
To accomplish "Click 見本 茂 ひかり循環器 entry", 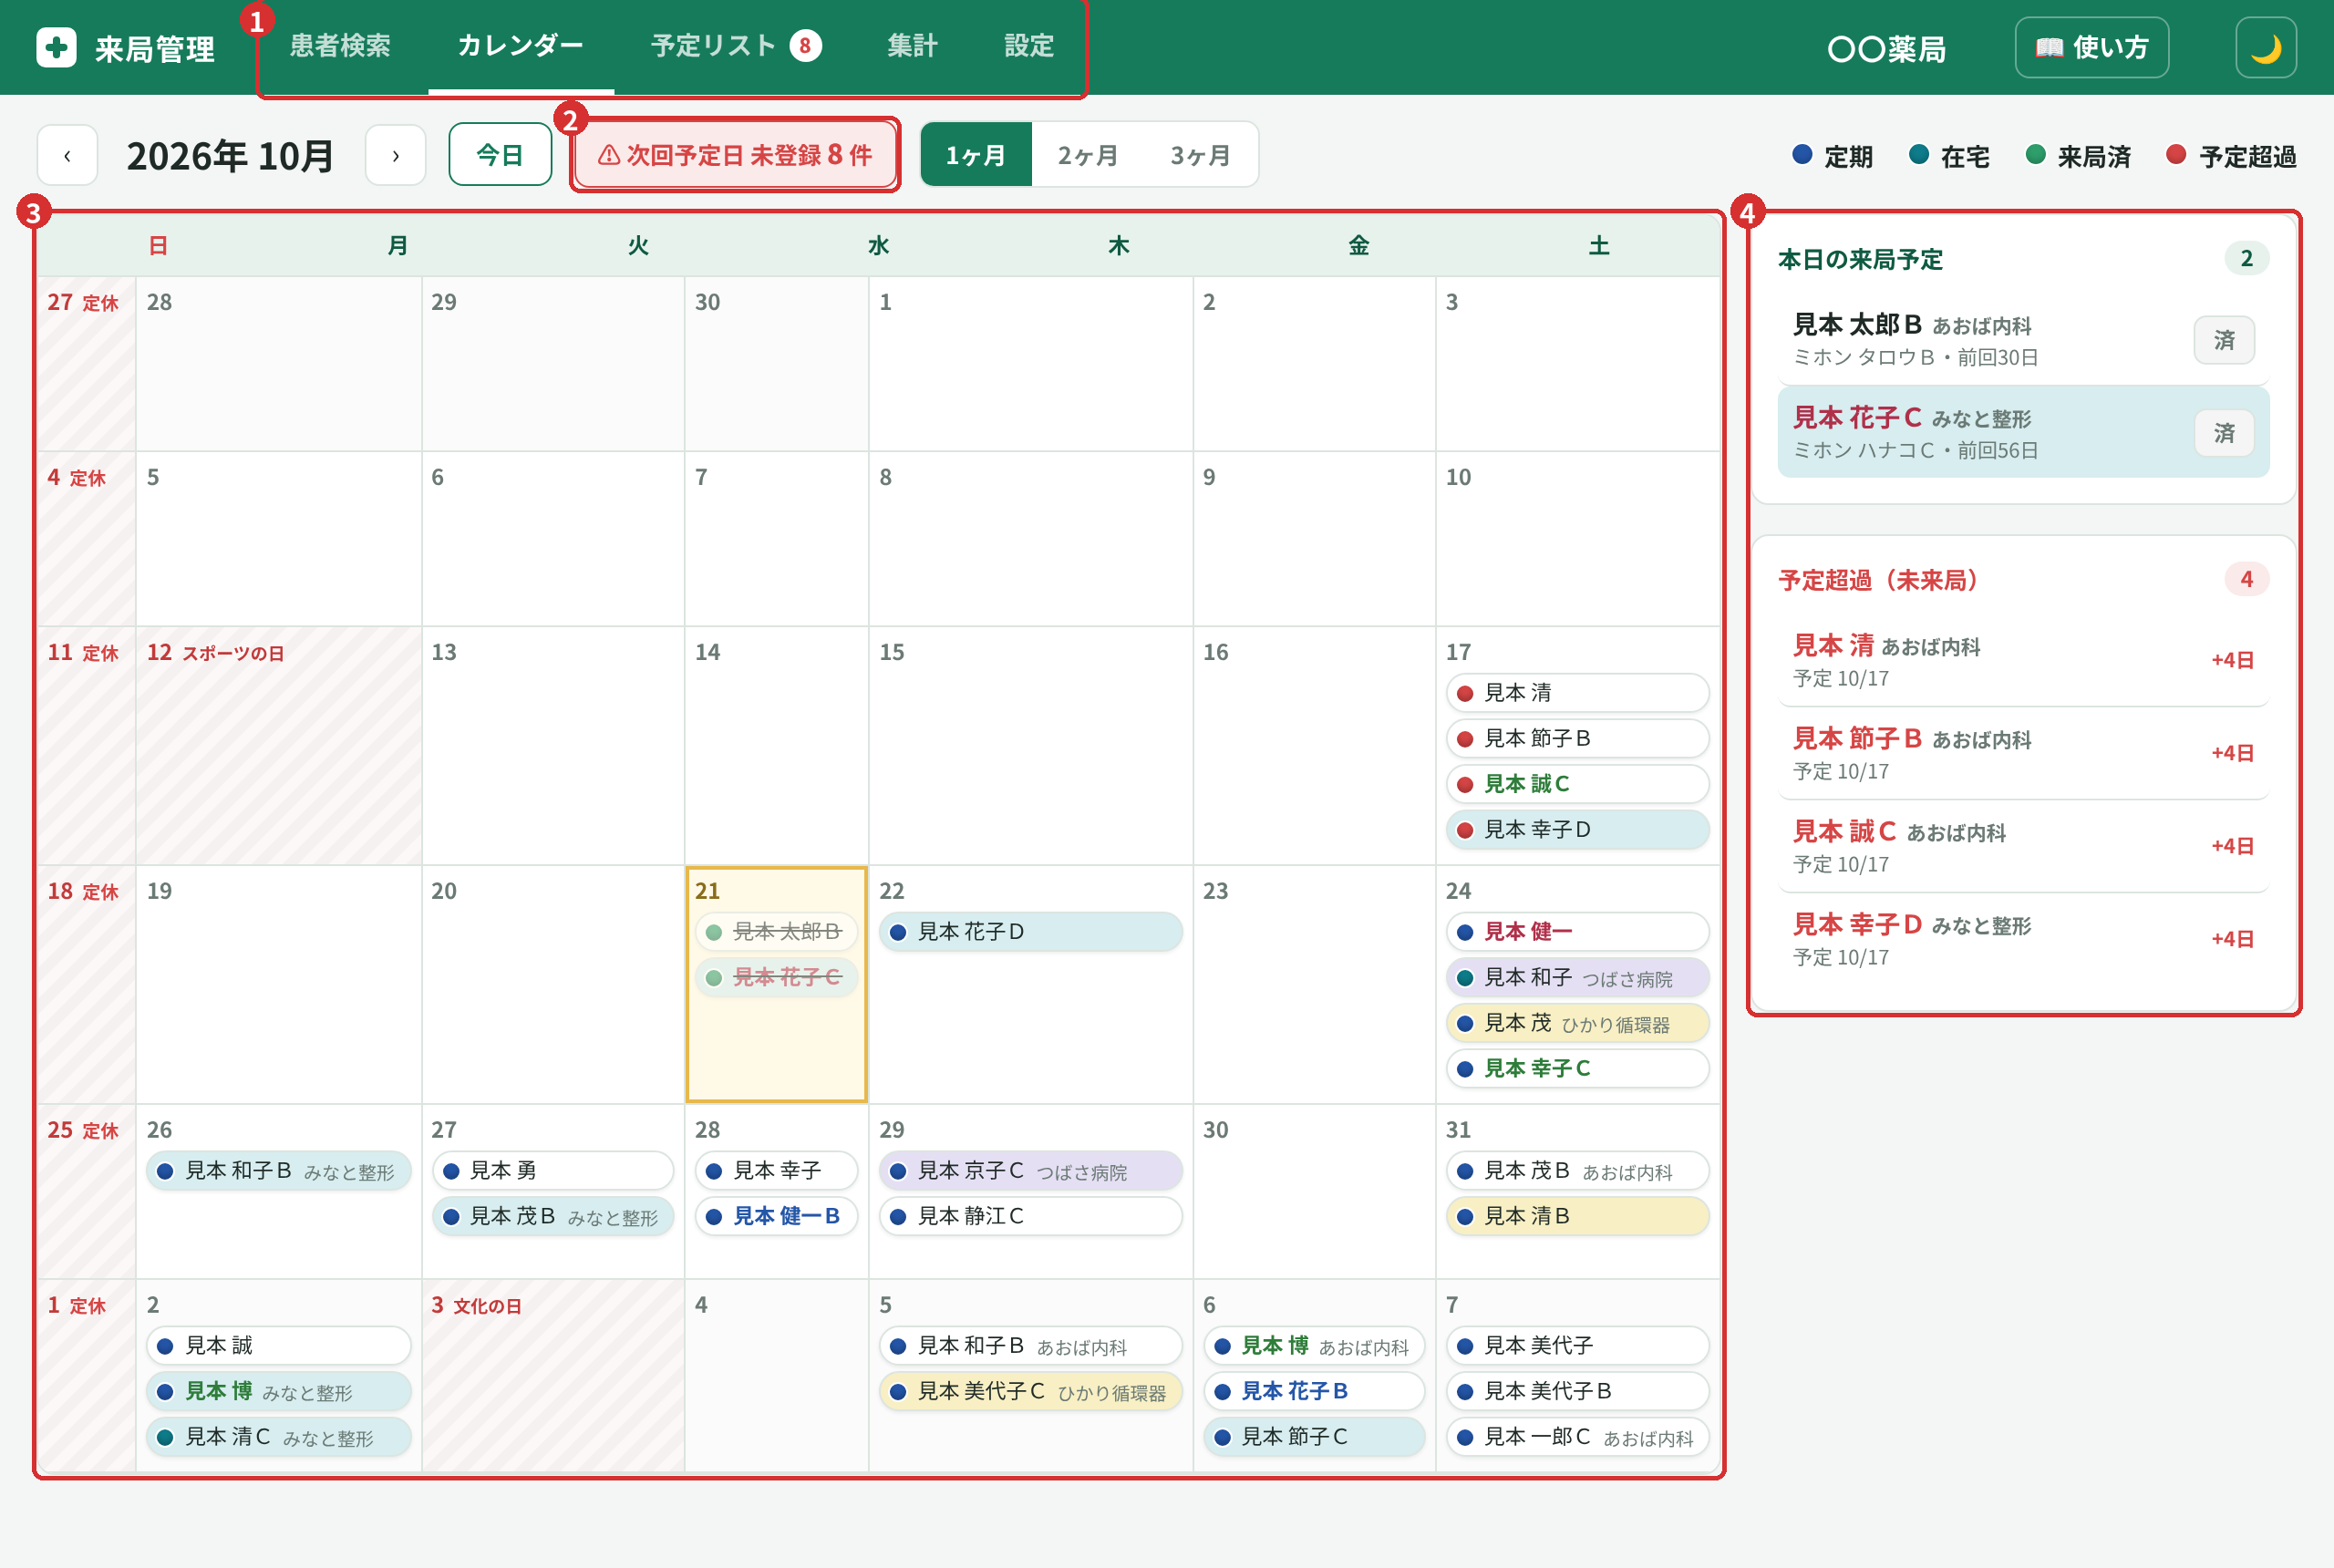I will tap(1577, 1023).
